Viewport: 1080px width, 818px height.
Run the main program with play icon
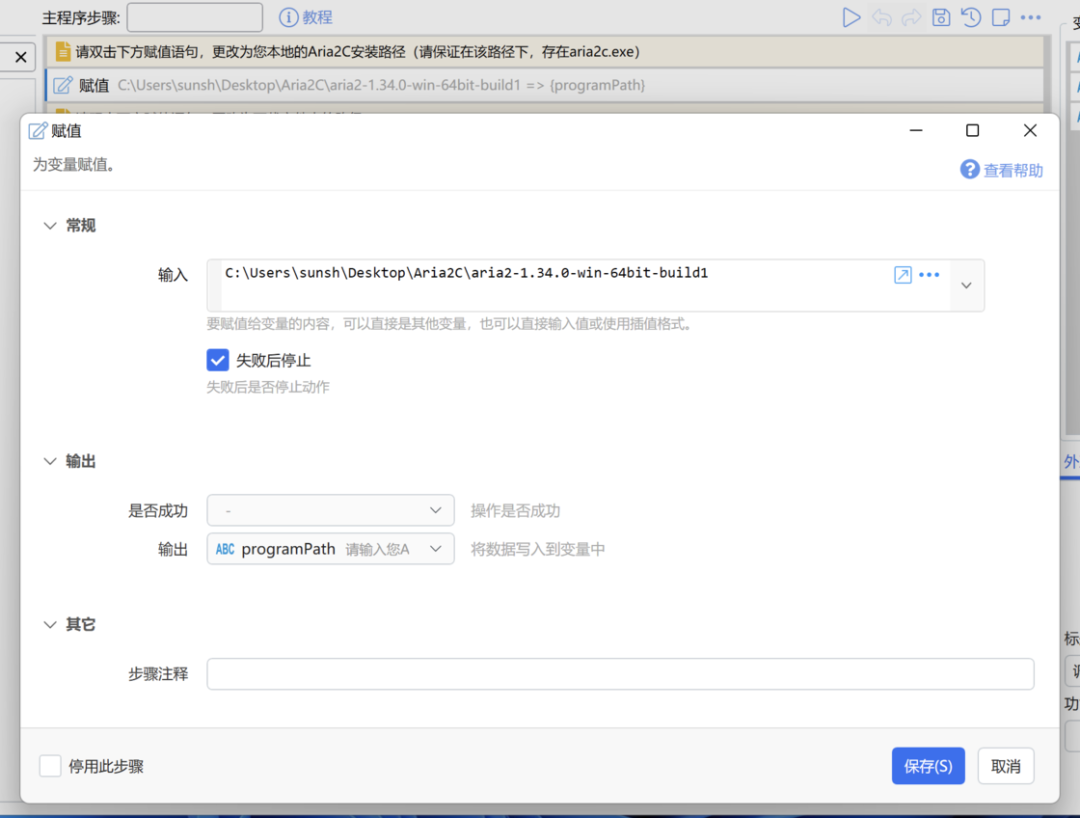coord(851,17)
